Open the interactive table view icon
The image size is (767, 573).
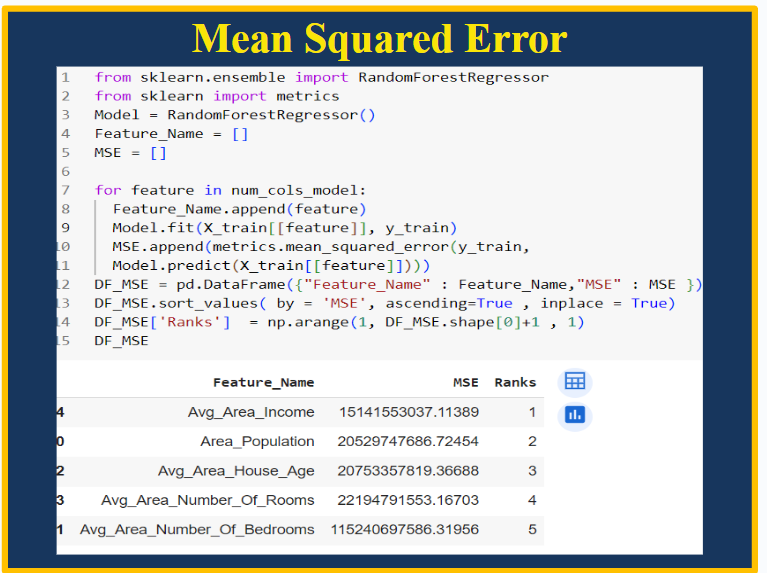point(575,381)
